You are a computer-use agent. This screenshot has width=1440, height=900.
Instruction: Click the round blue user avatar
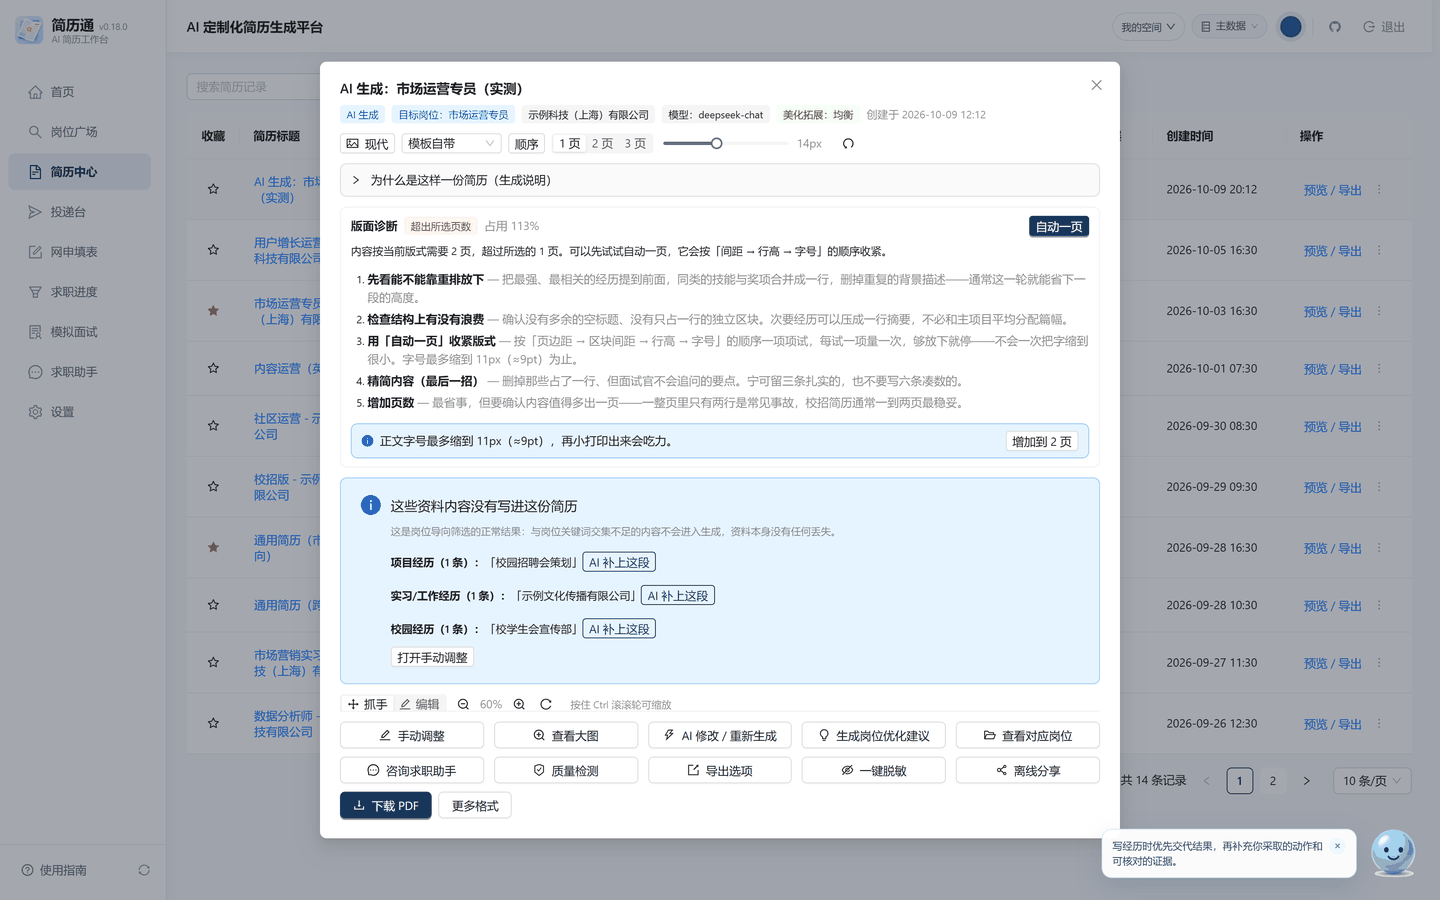(1291, 27)
